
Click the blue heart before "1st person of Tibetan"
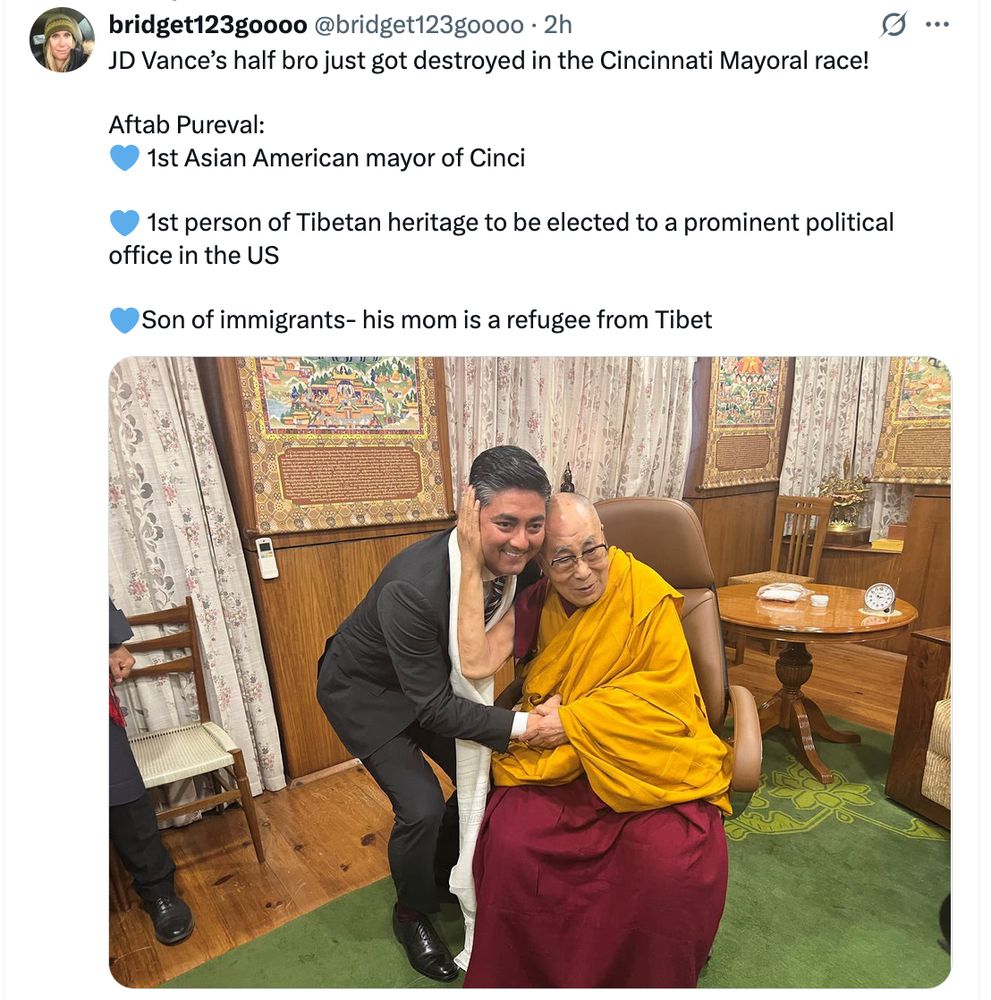pyautogui.click(x=124, y=223)
